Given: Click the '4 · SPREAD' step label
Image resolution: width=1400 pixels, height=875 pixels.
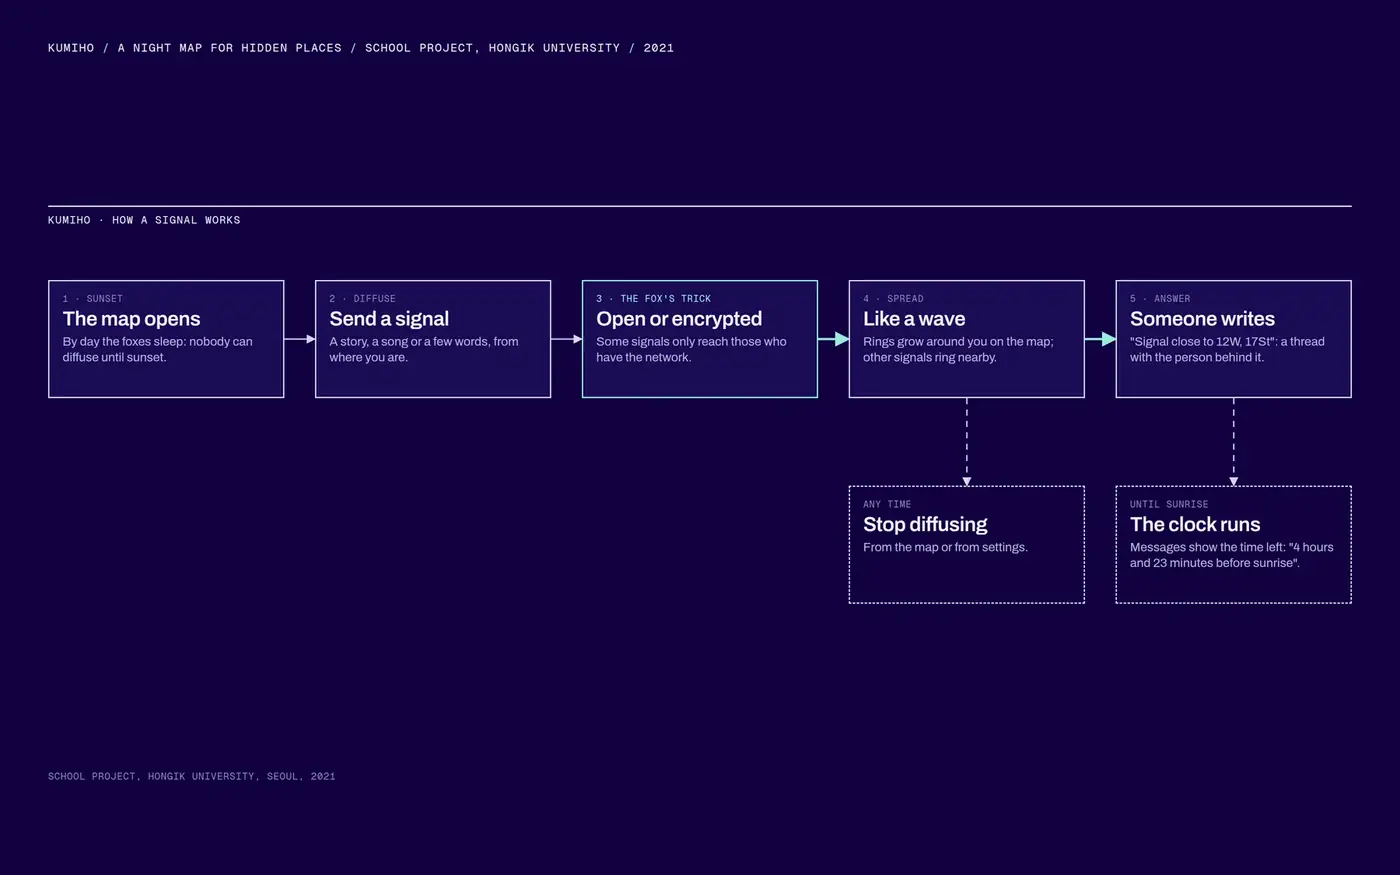Looking at the screenshot, I should coord(894,299).
